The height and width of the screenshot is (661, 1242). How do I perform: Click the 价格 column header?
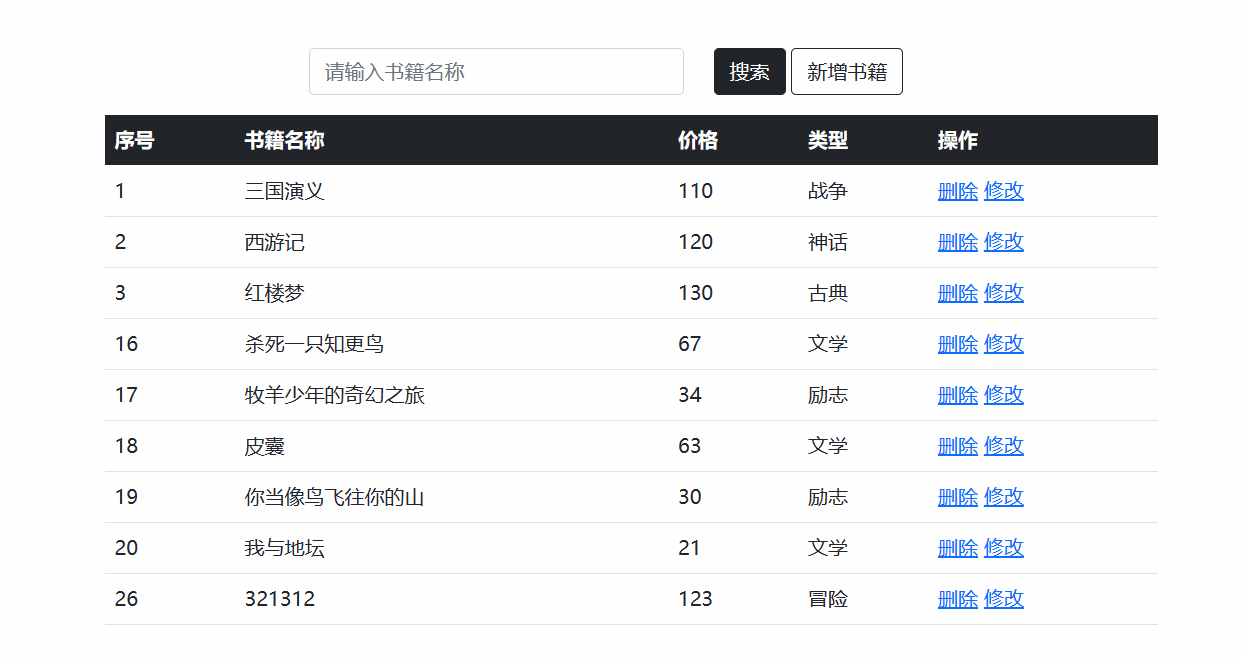click(x=698, y=141)
